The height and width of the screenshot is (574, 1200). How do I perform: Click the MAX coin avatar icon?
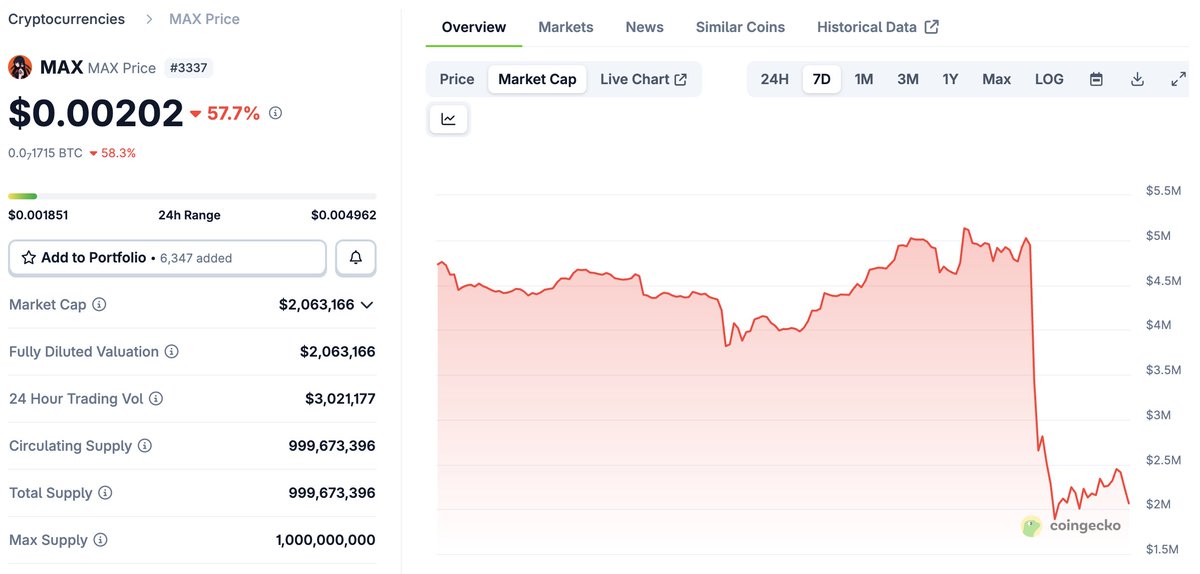20,68
